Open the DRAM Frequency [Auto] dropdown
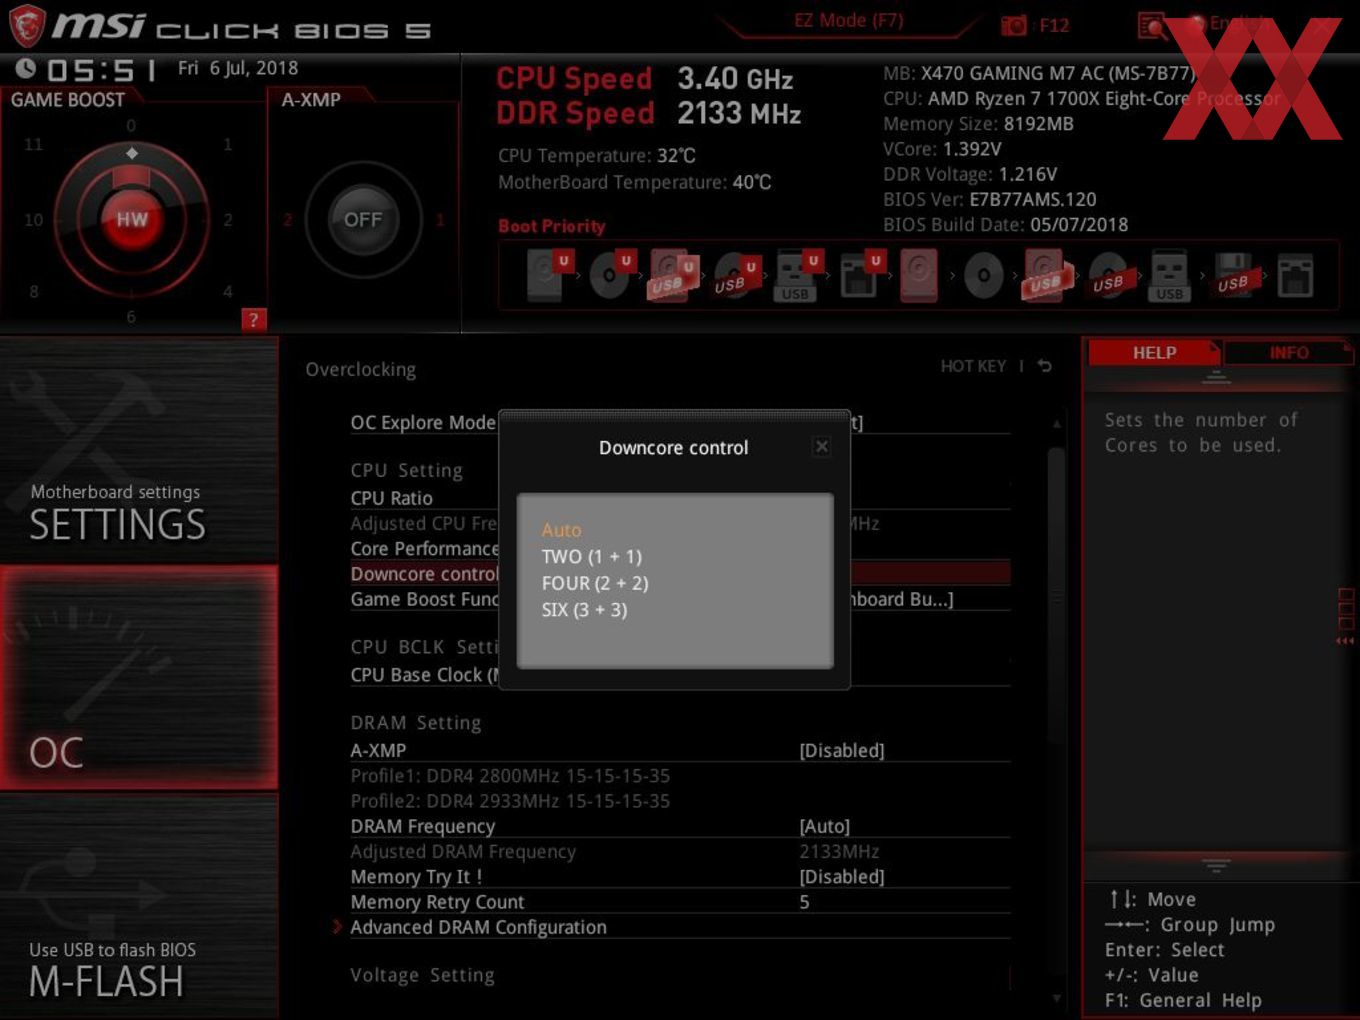 point(825,826)
